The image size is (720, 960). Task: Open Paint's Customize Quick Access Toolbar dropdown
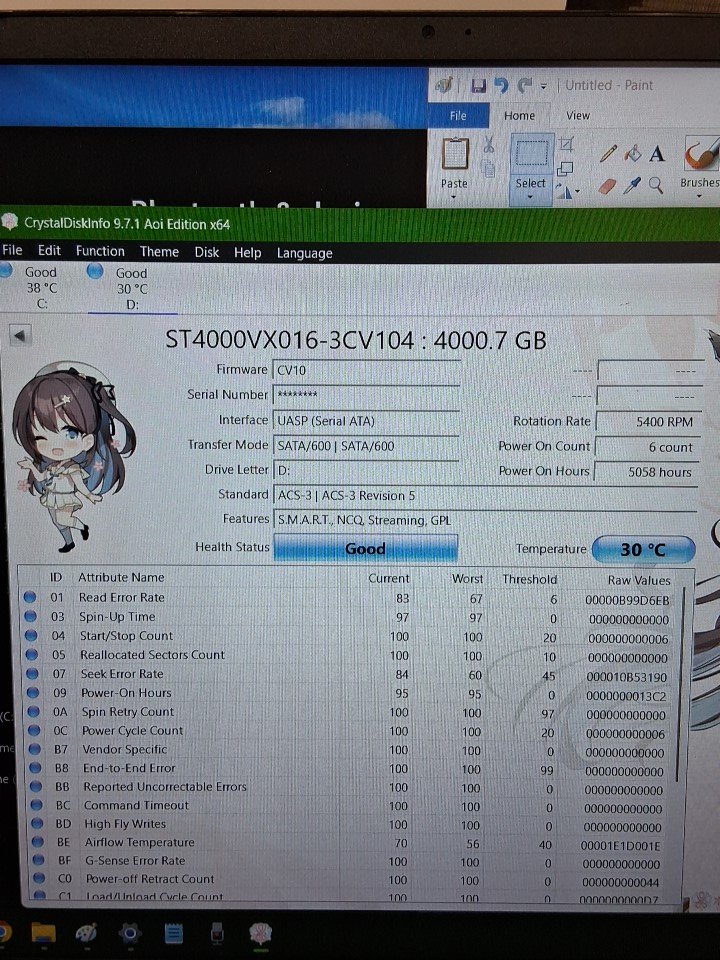[x=544, y=86]
